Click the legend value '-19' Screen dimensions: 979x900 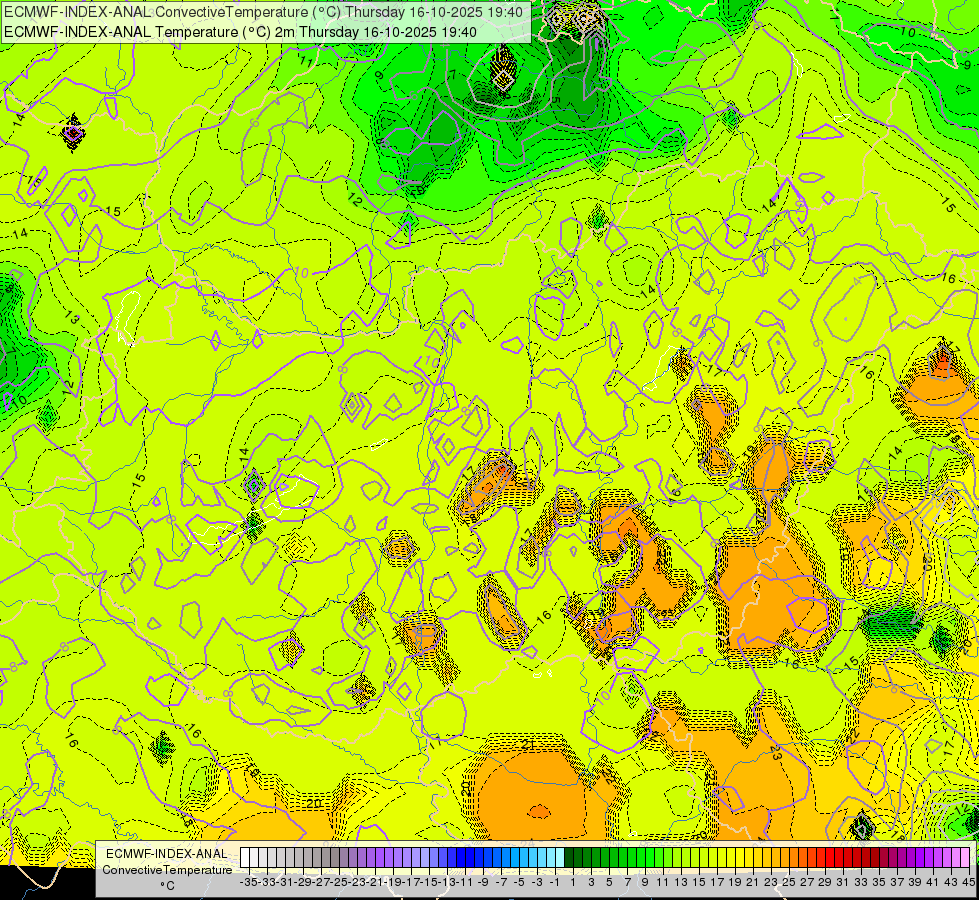393,882
